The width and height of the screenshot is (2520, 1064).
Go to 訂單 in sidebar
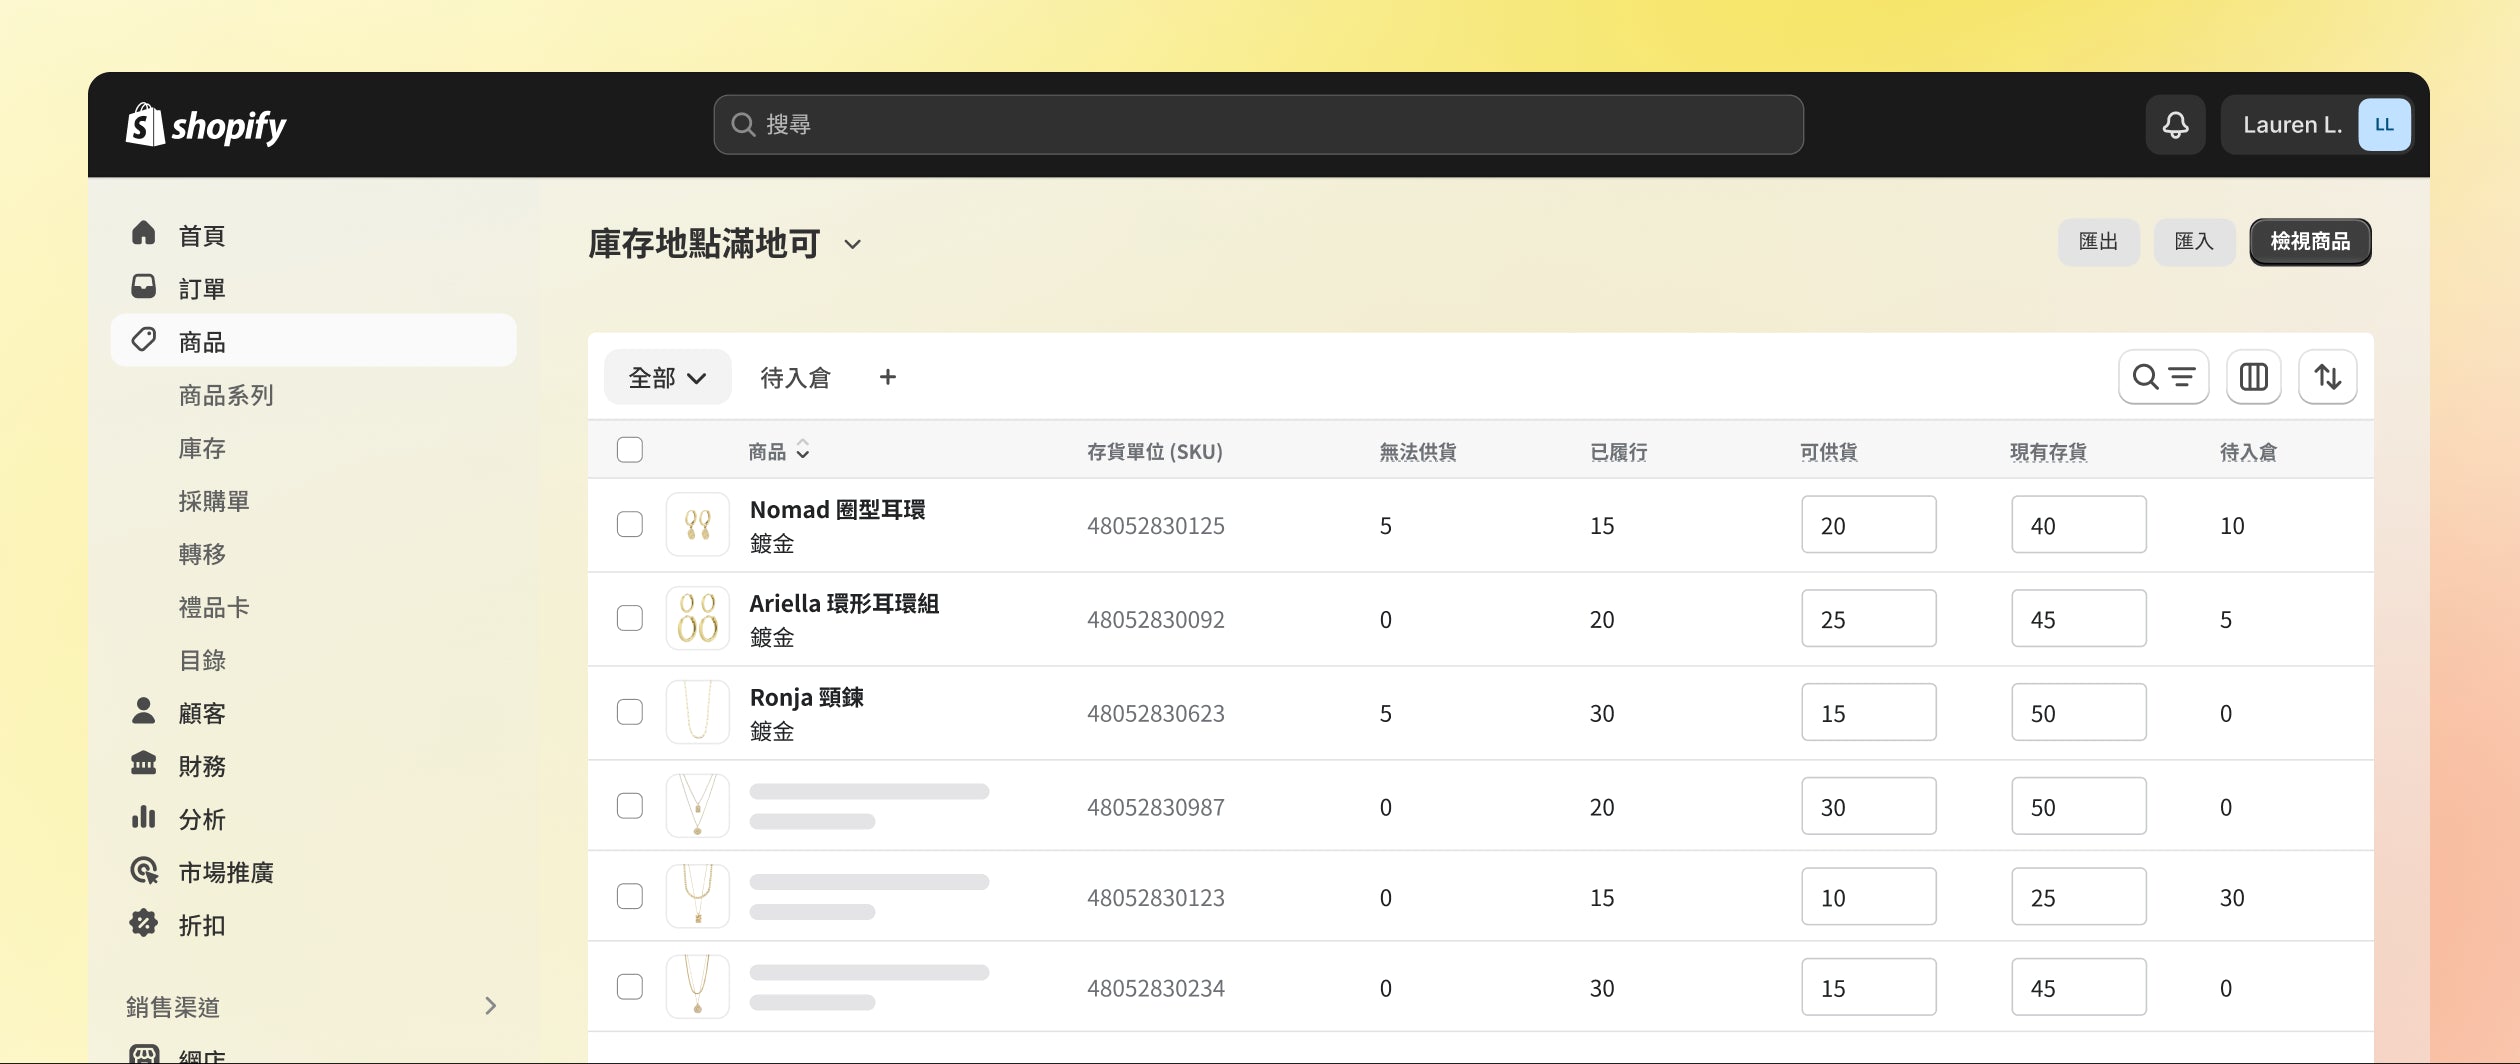pyautogui.click(x=202, y=288)
